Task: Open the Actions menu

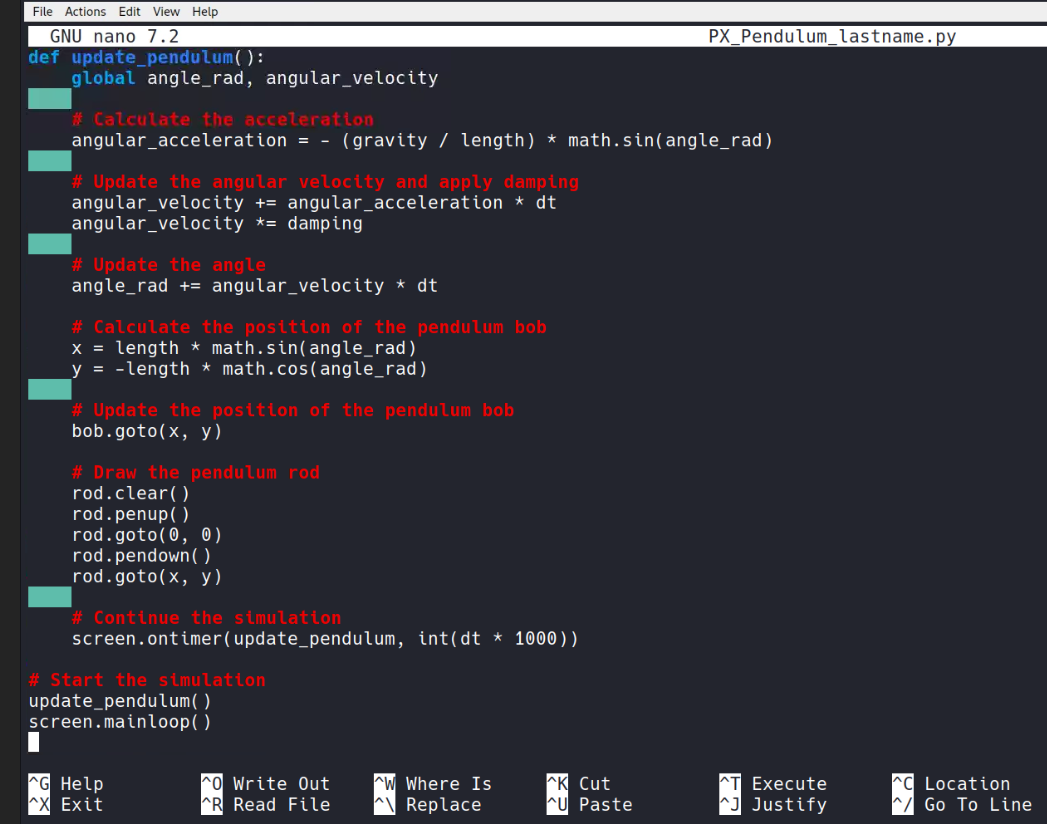Action: click(x=85, y=11)
